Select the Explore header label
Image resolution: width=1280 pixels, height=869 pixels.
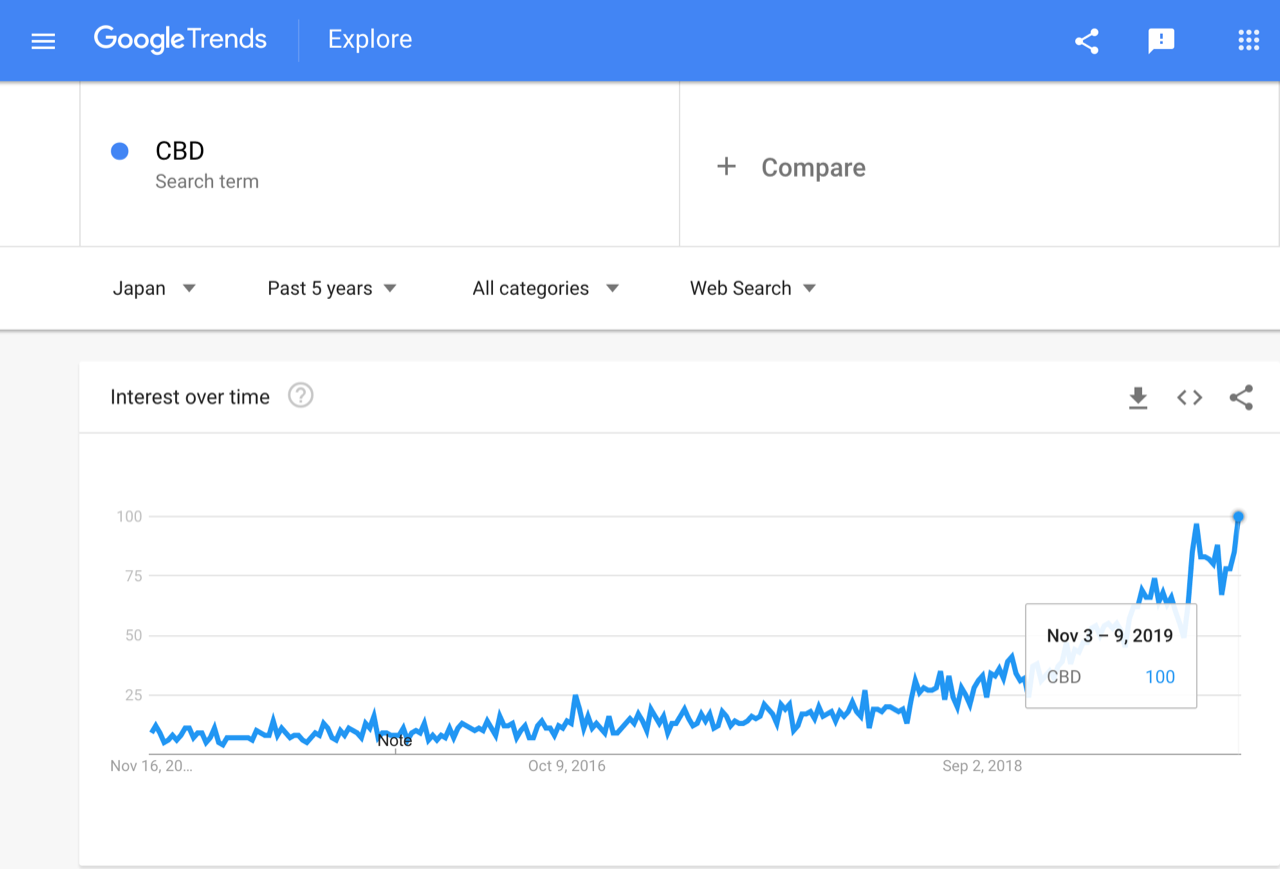coord(370,39)
